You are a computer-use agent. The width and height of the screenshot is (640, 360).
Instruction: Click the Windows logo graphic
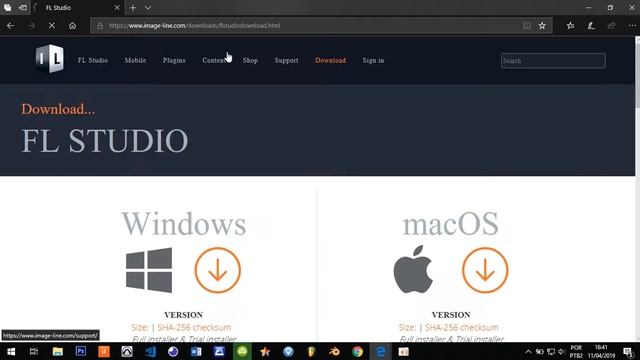coord(149,270)
